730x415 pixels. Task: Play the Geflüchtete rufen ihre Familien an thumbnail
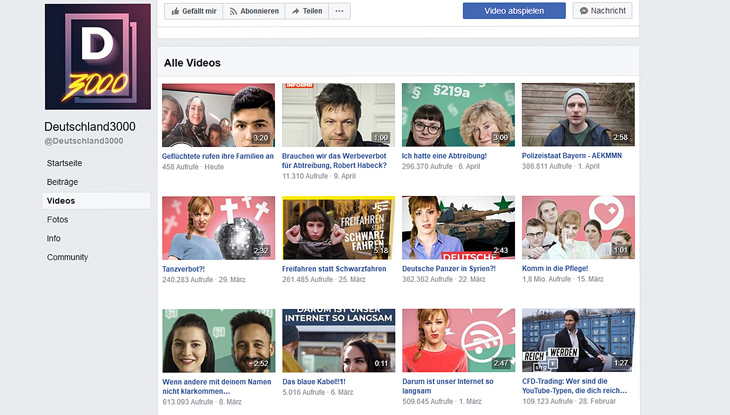coord(218,115)
